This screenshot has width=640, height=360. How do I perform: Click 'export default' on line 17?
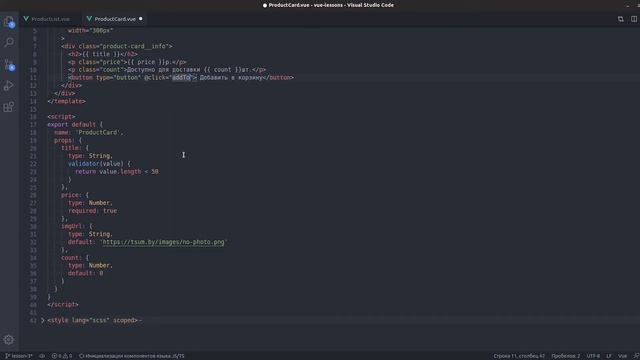point(71,124)
